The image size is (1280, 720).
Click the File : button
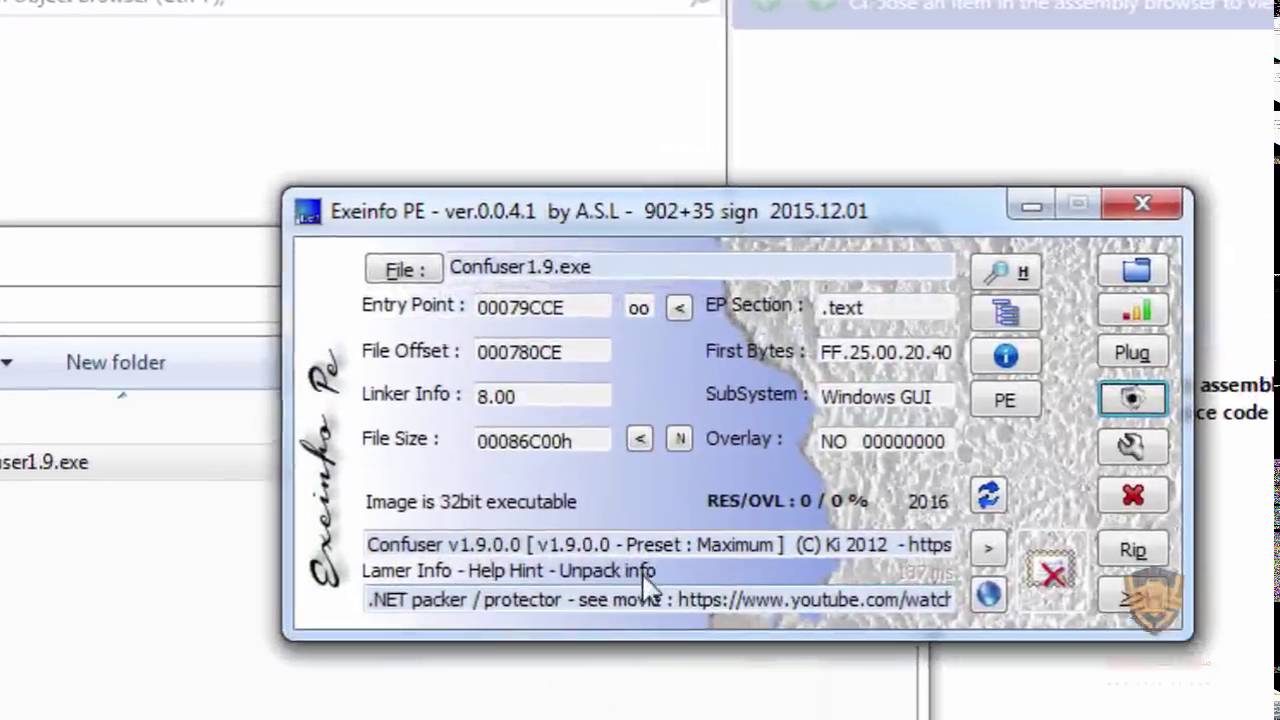click(403, 269)
